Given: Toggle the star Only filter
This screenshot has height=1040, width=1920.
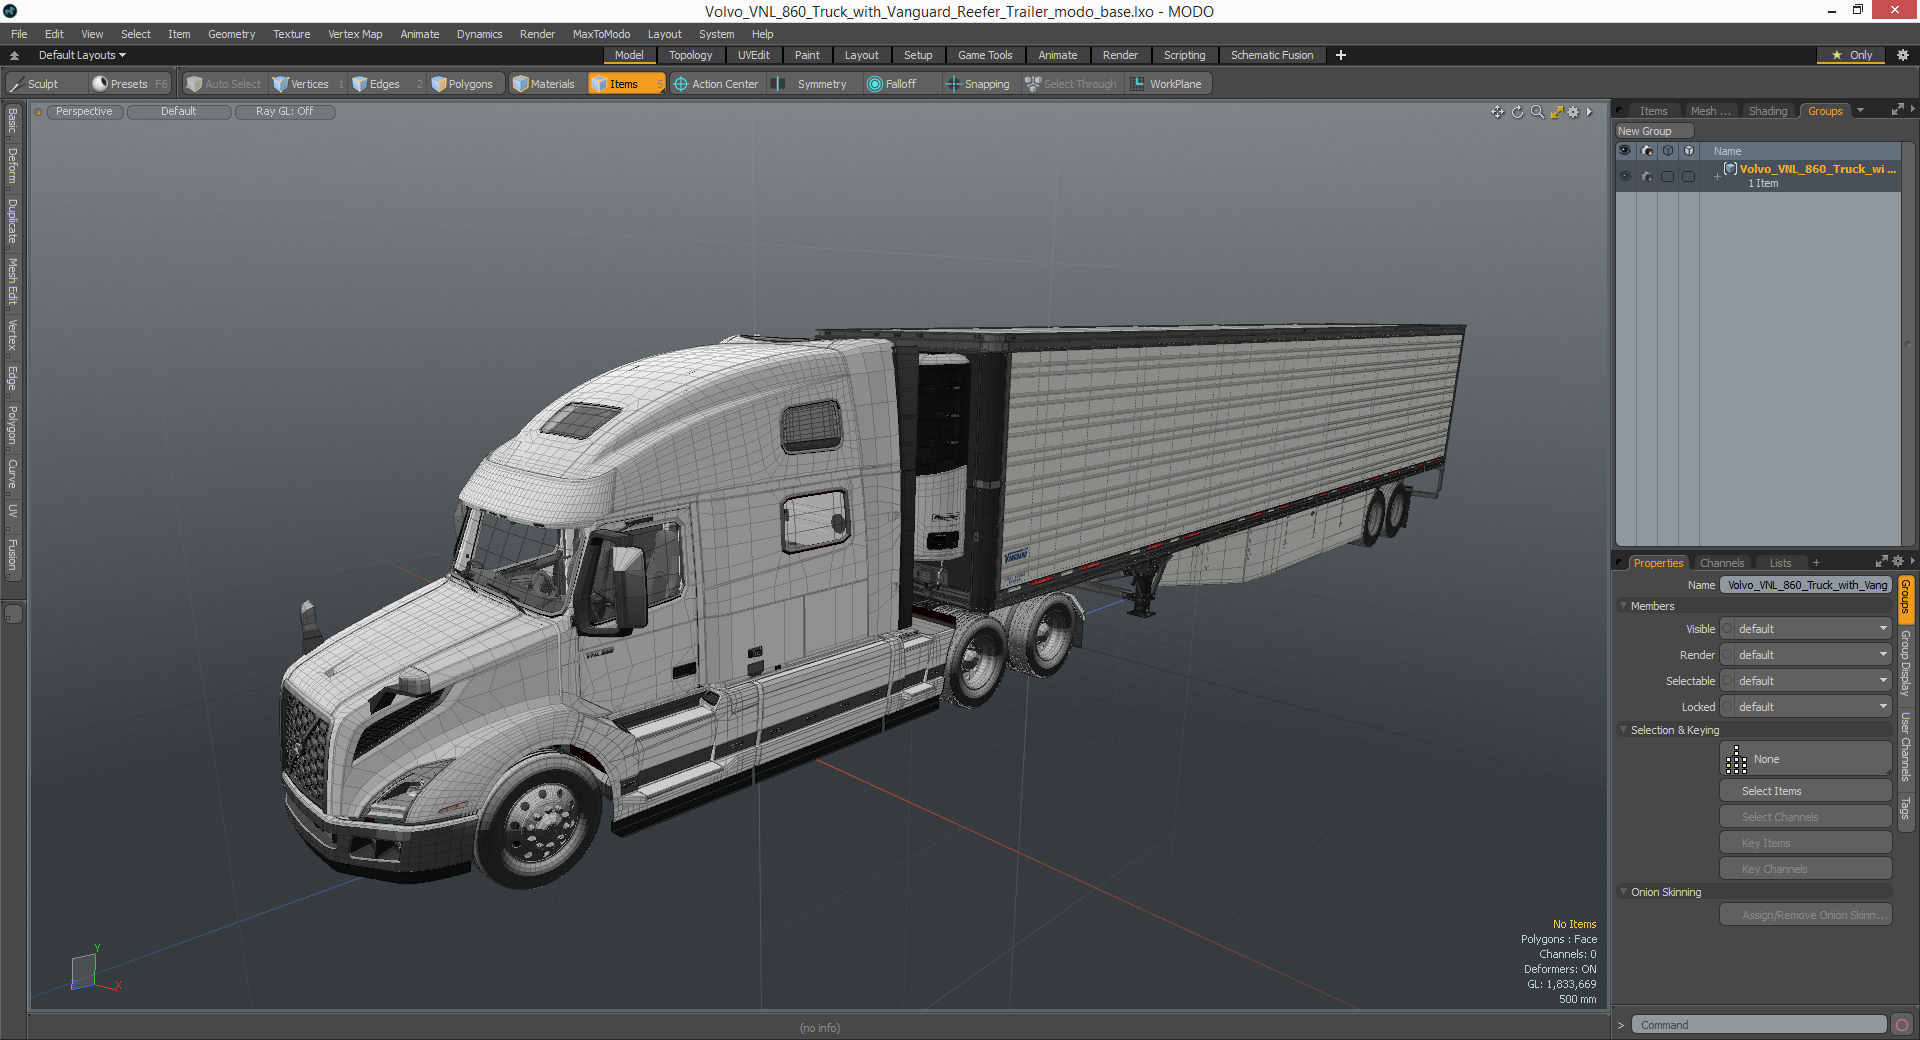Looking at the screenshot, I should 1851,55.
